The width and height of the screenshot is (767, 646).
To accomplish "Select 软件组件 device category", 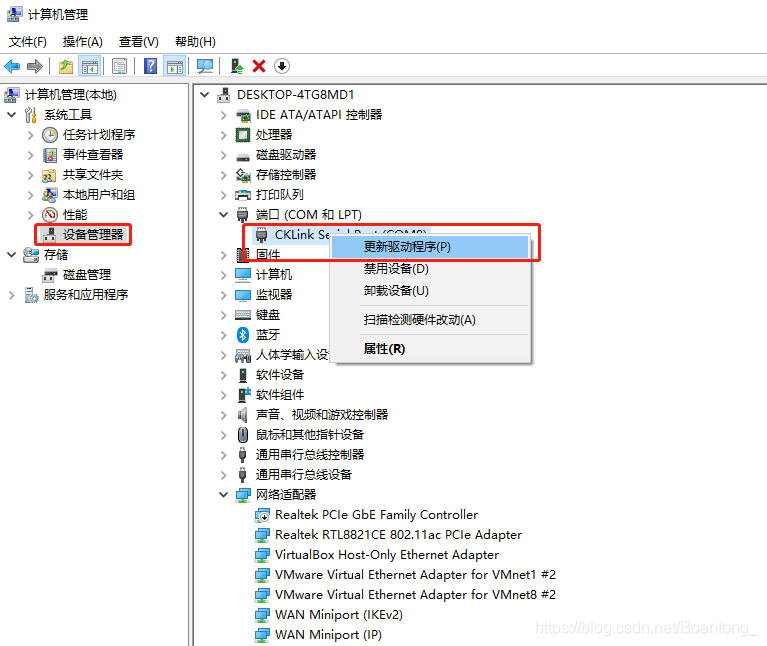I will tap(279, 395).
